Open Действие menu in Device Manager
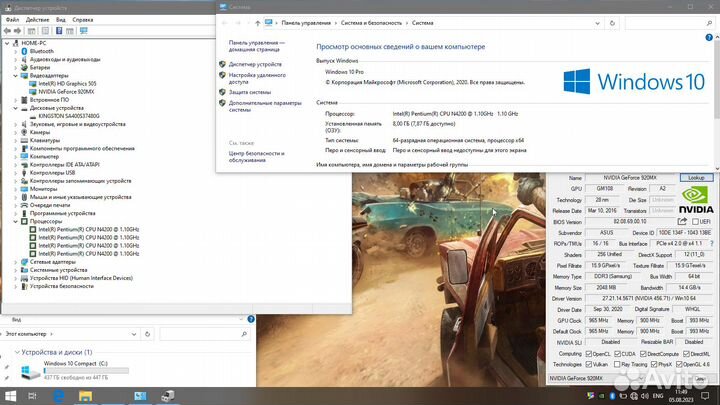 (x=37, y=20)
